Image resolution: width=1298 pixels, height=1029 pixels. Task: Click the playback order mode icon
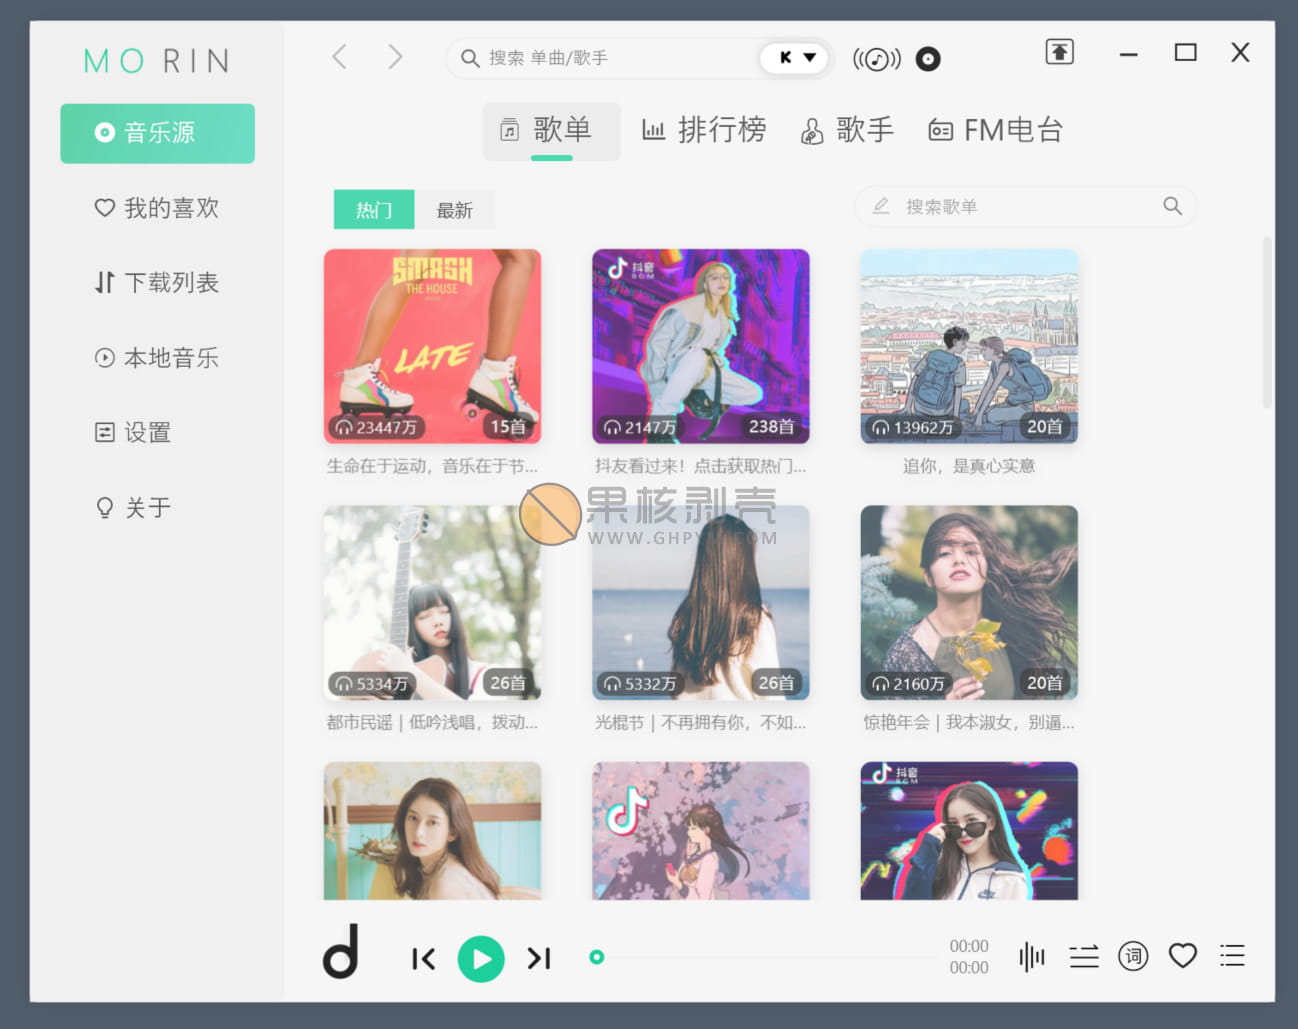pyautogui.click(x=1083, y=957)
